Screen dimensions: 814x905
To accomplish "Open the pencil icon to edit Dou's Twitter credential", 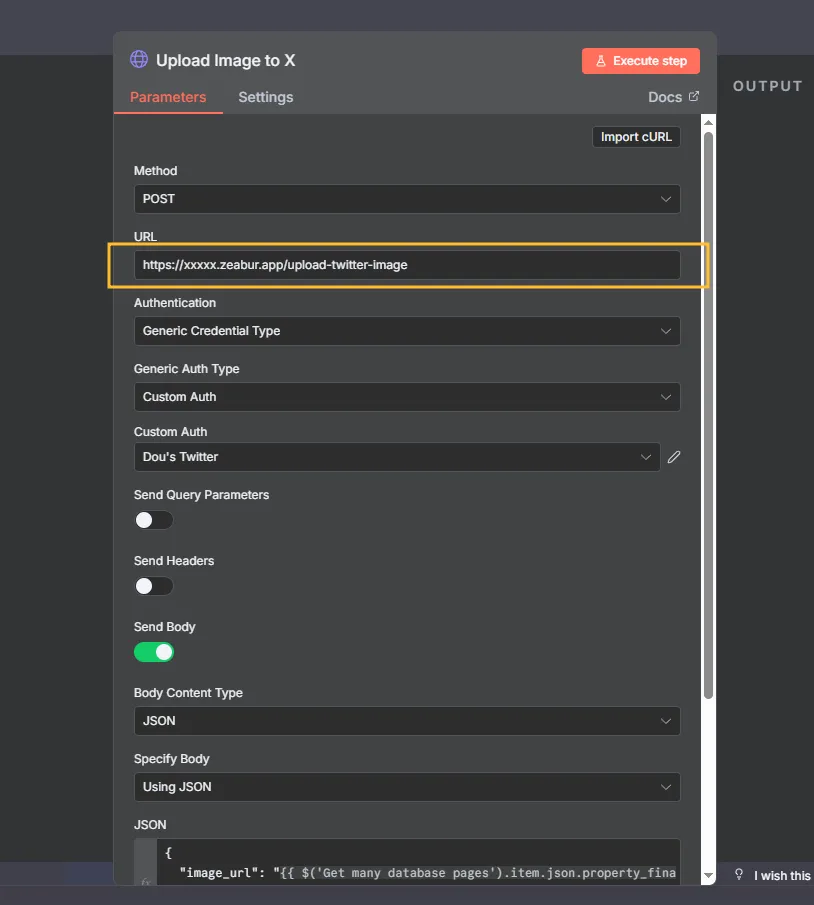I will point(673,457).
